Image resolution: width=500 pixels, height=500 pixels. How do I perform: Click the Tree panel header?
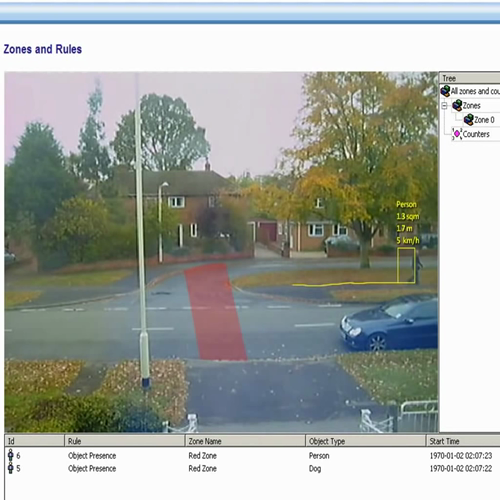pos(470,78)
